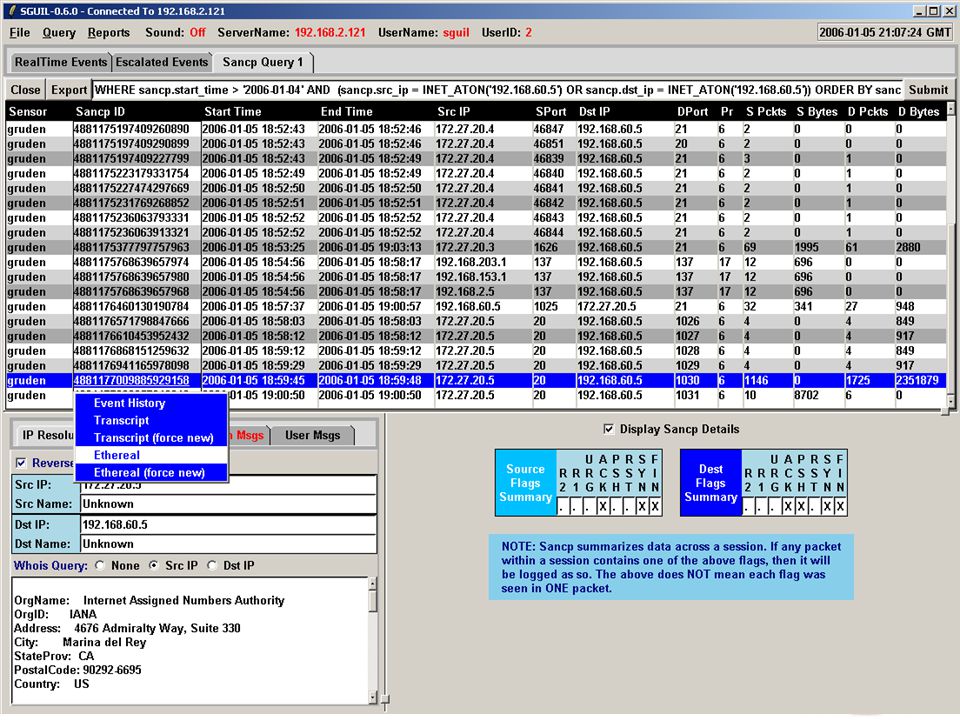This screenshot has width=960, height=720.
Task: Click the SGUIL feather icon in title bar
Action: coord(11,10)
